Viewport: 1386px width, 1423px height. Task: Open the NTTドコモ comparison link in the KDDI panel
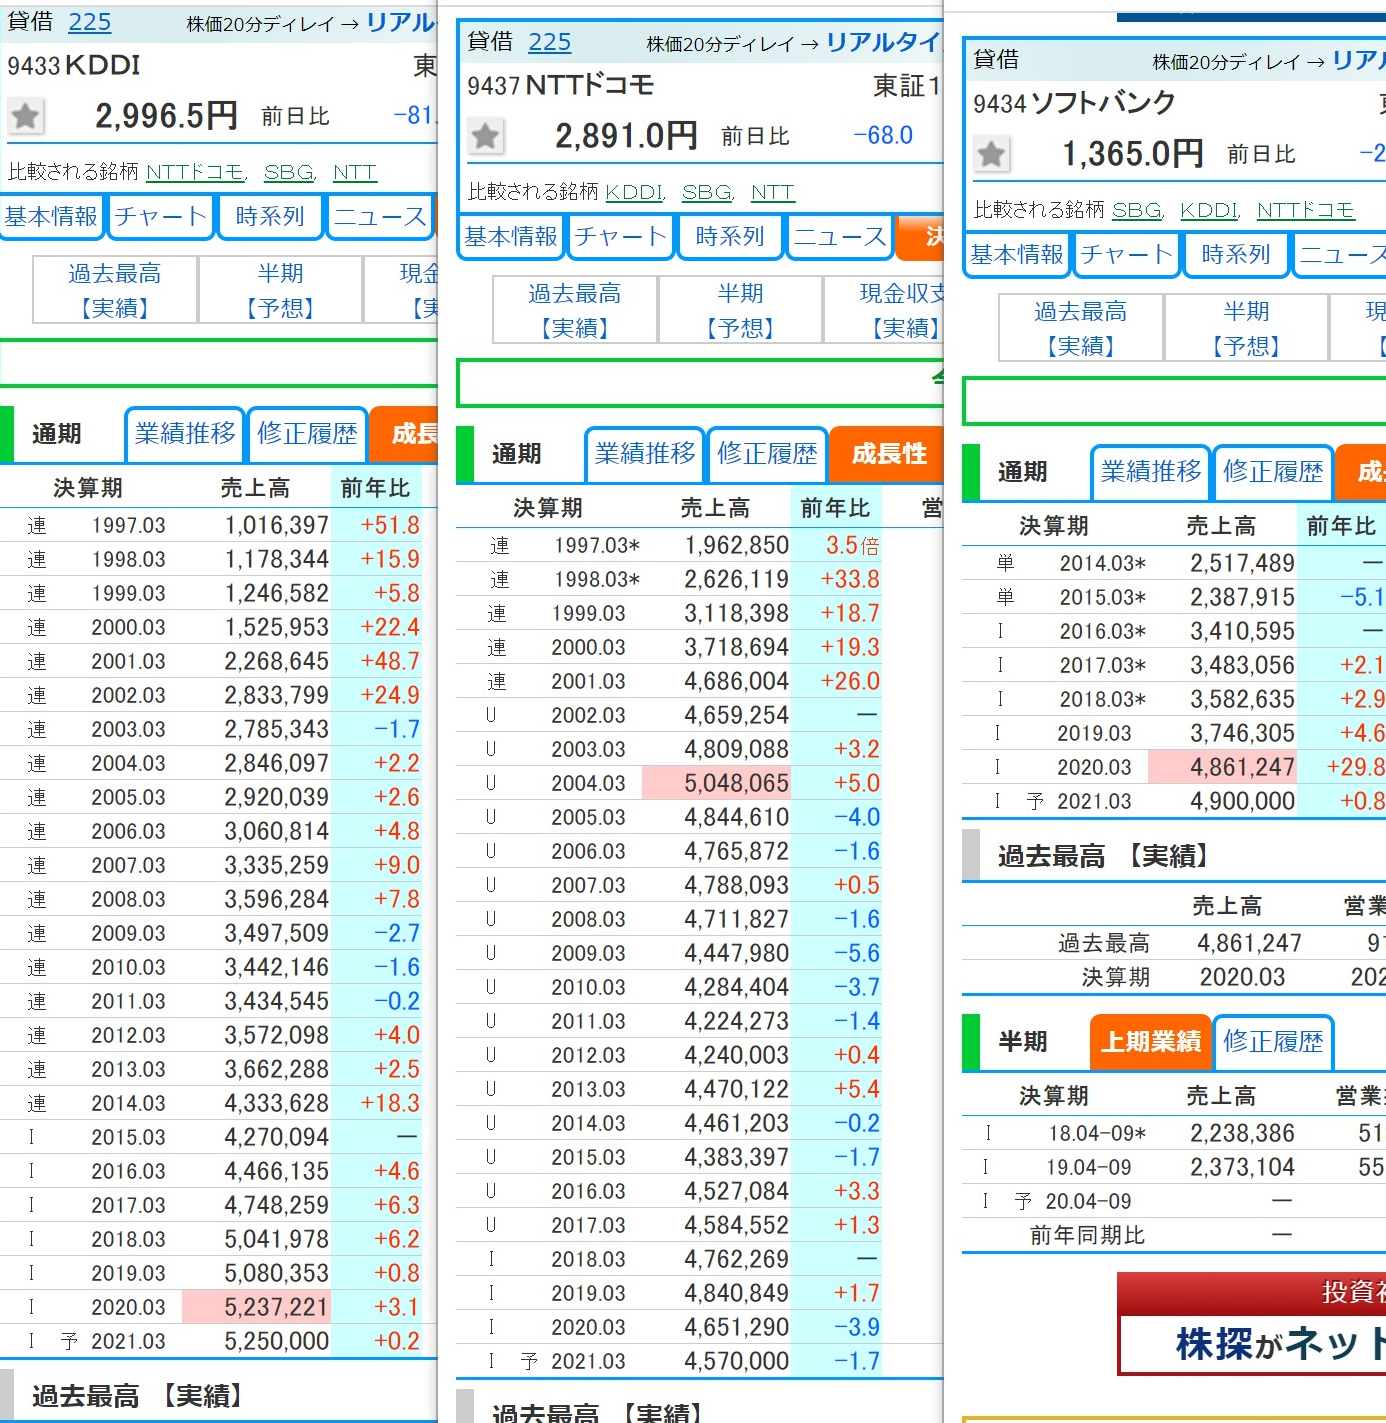195,172
